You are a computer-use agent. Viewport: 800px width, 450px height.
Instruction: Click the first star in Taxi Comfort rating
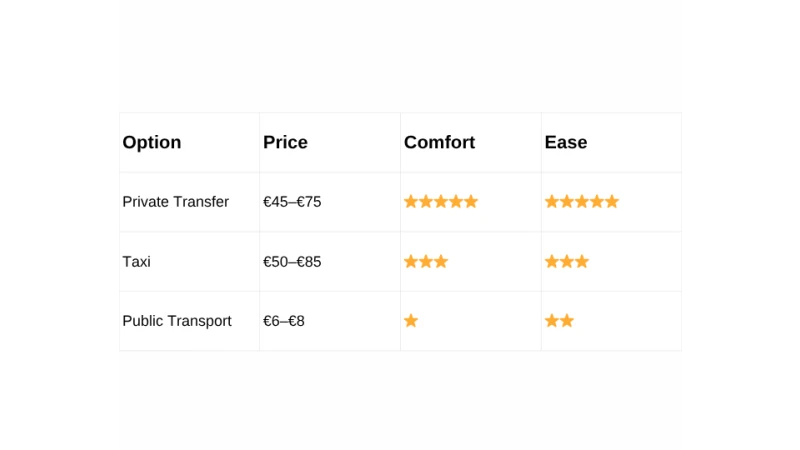click(x=411, y=262)
